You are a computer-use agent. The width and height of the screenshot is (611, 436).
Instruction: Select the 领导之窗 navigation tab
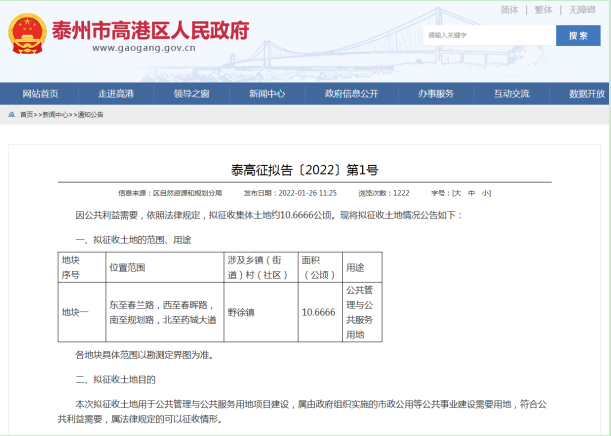coord(191,93)
